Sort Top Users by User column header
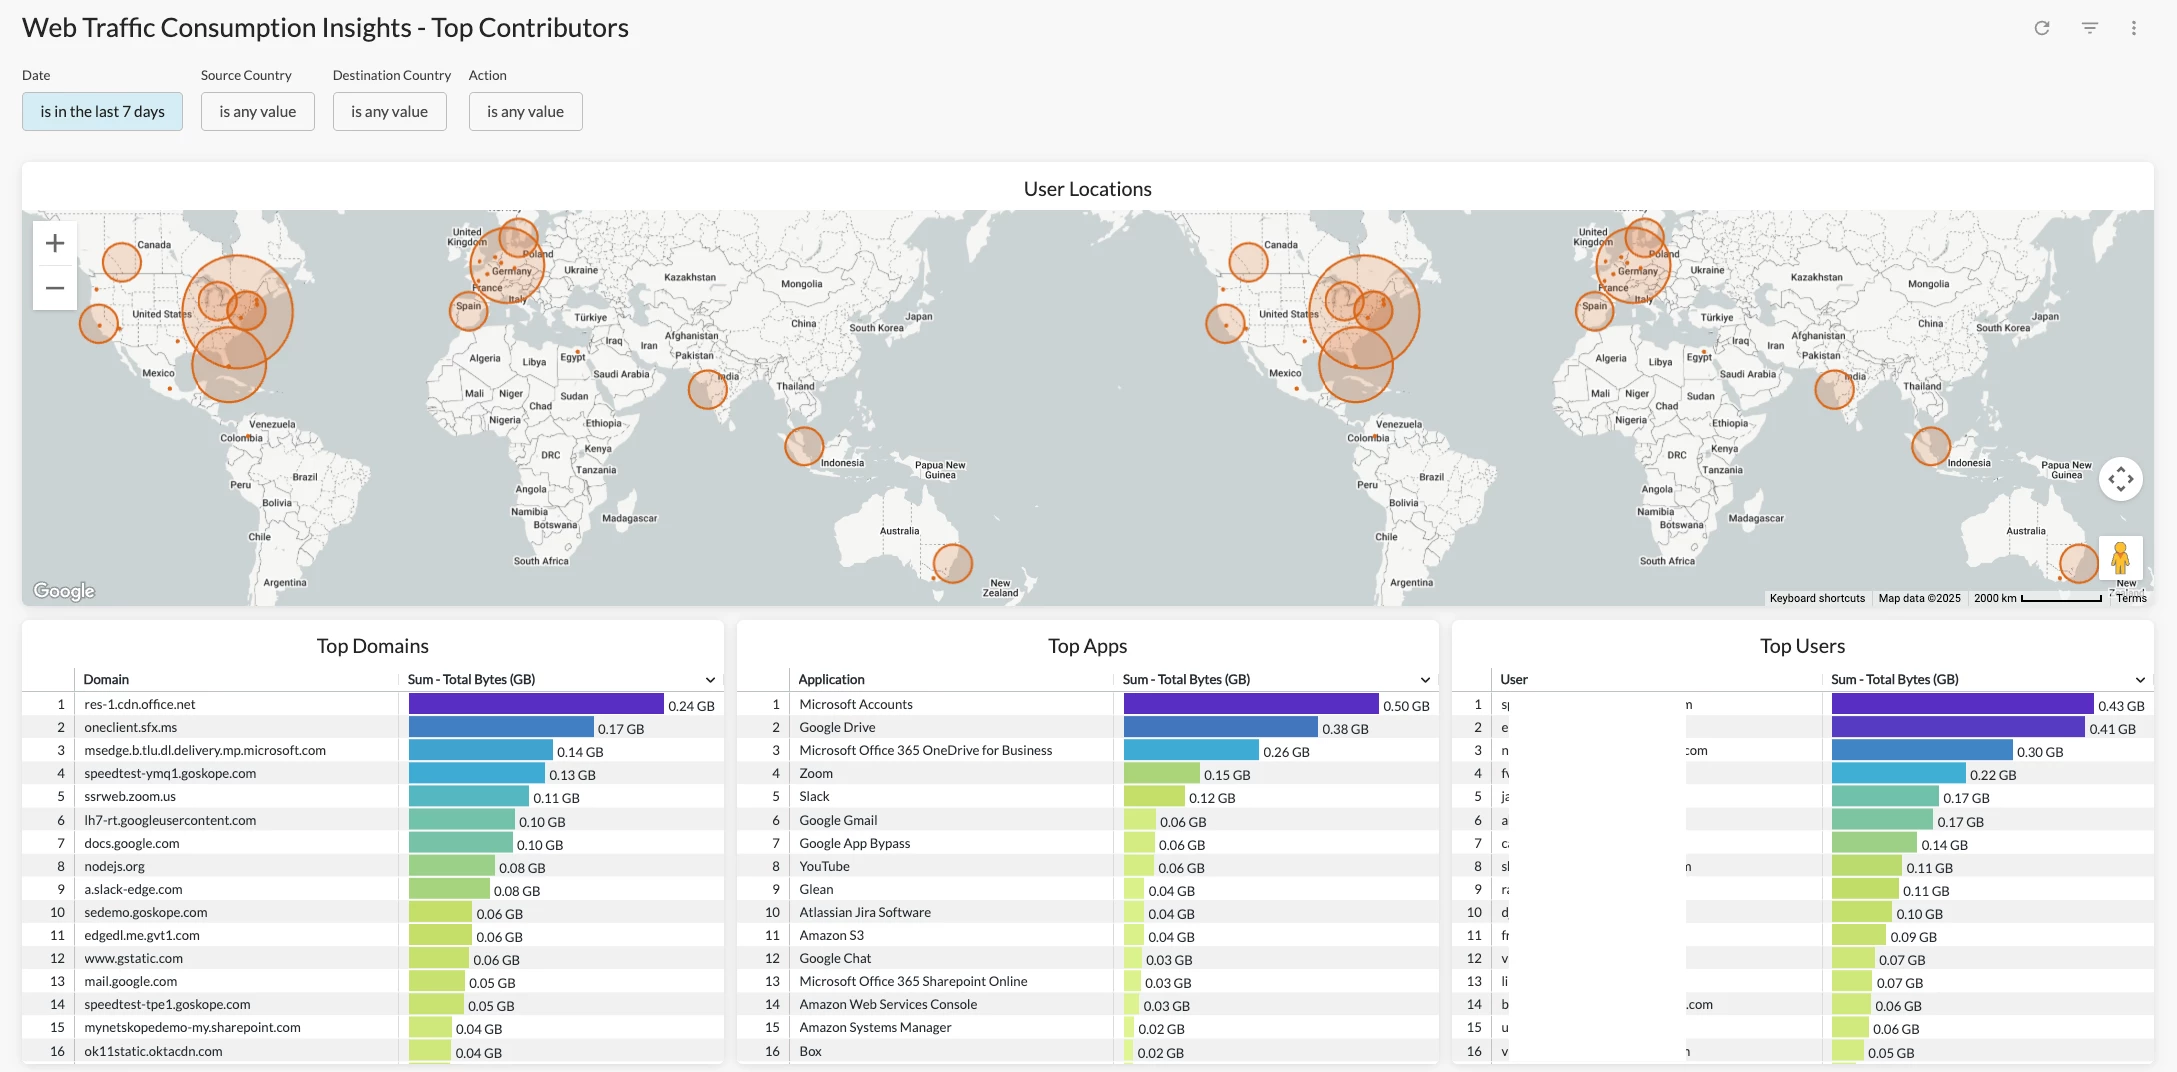Image resolution: width=2177 pixels, height=1072 pixels. [1514, 679]
